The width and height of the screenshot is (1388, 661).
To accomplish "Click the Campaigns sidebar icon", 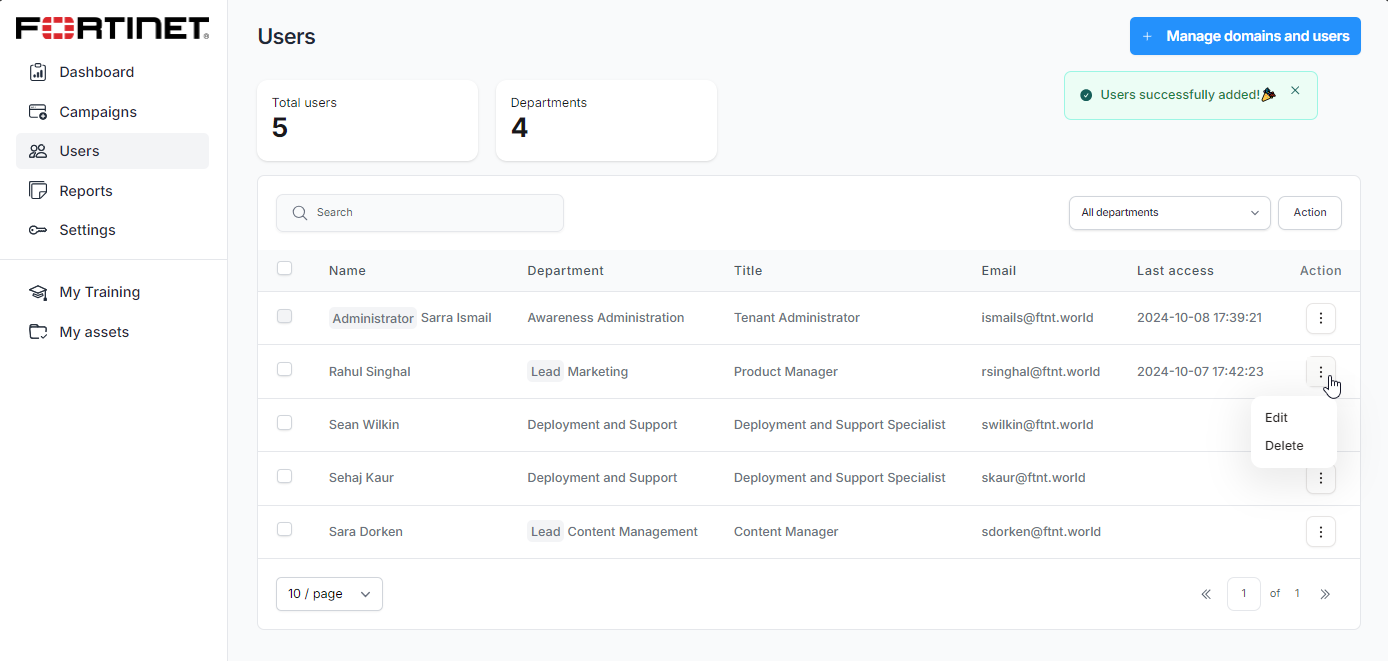I will [38, 112].
